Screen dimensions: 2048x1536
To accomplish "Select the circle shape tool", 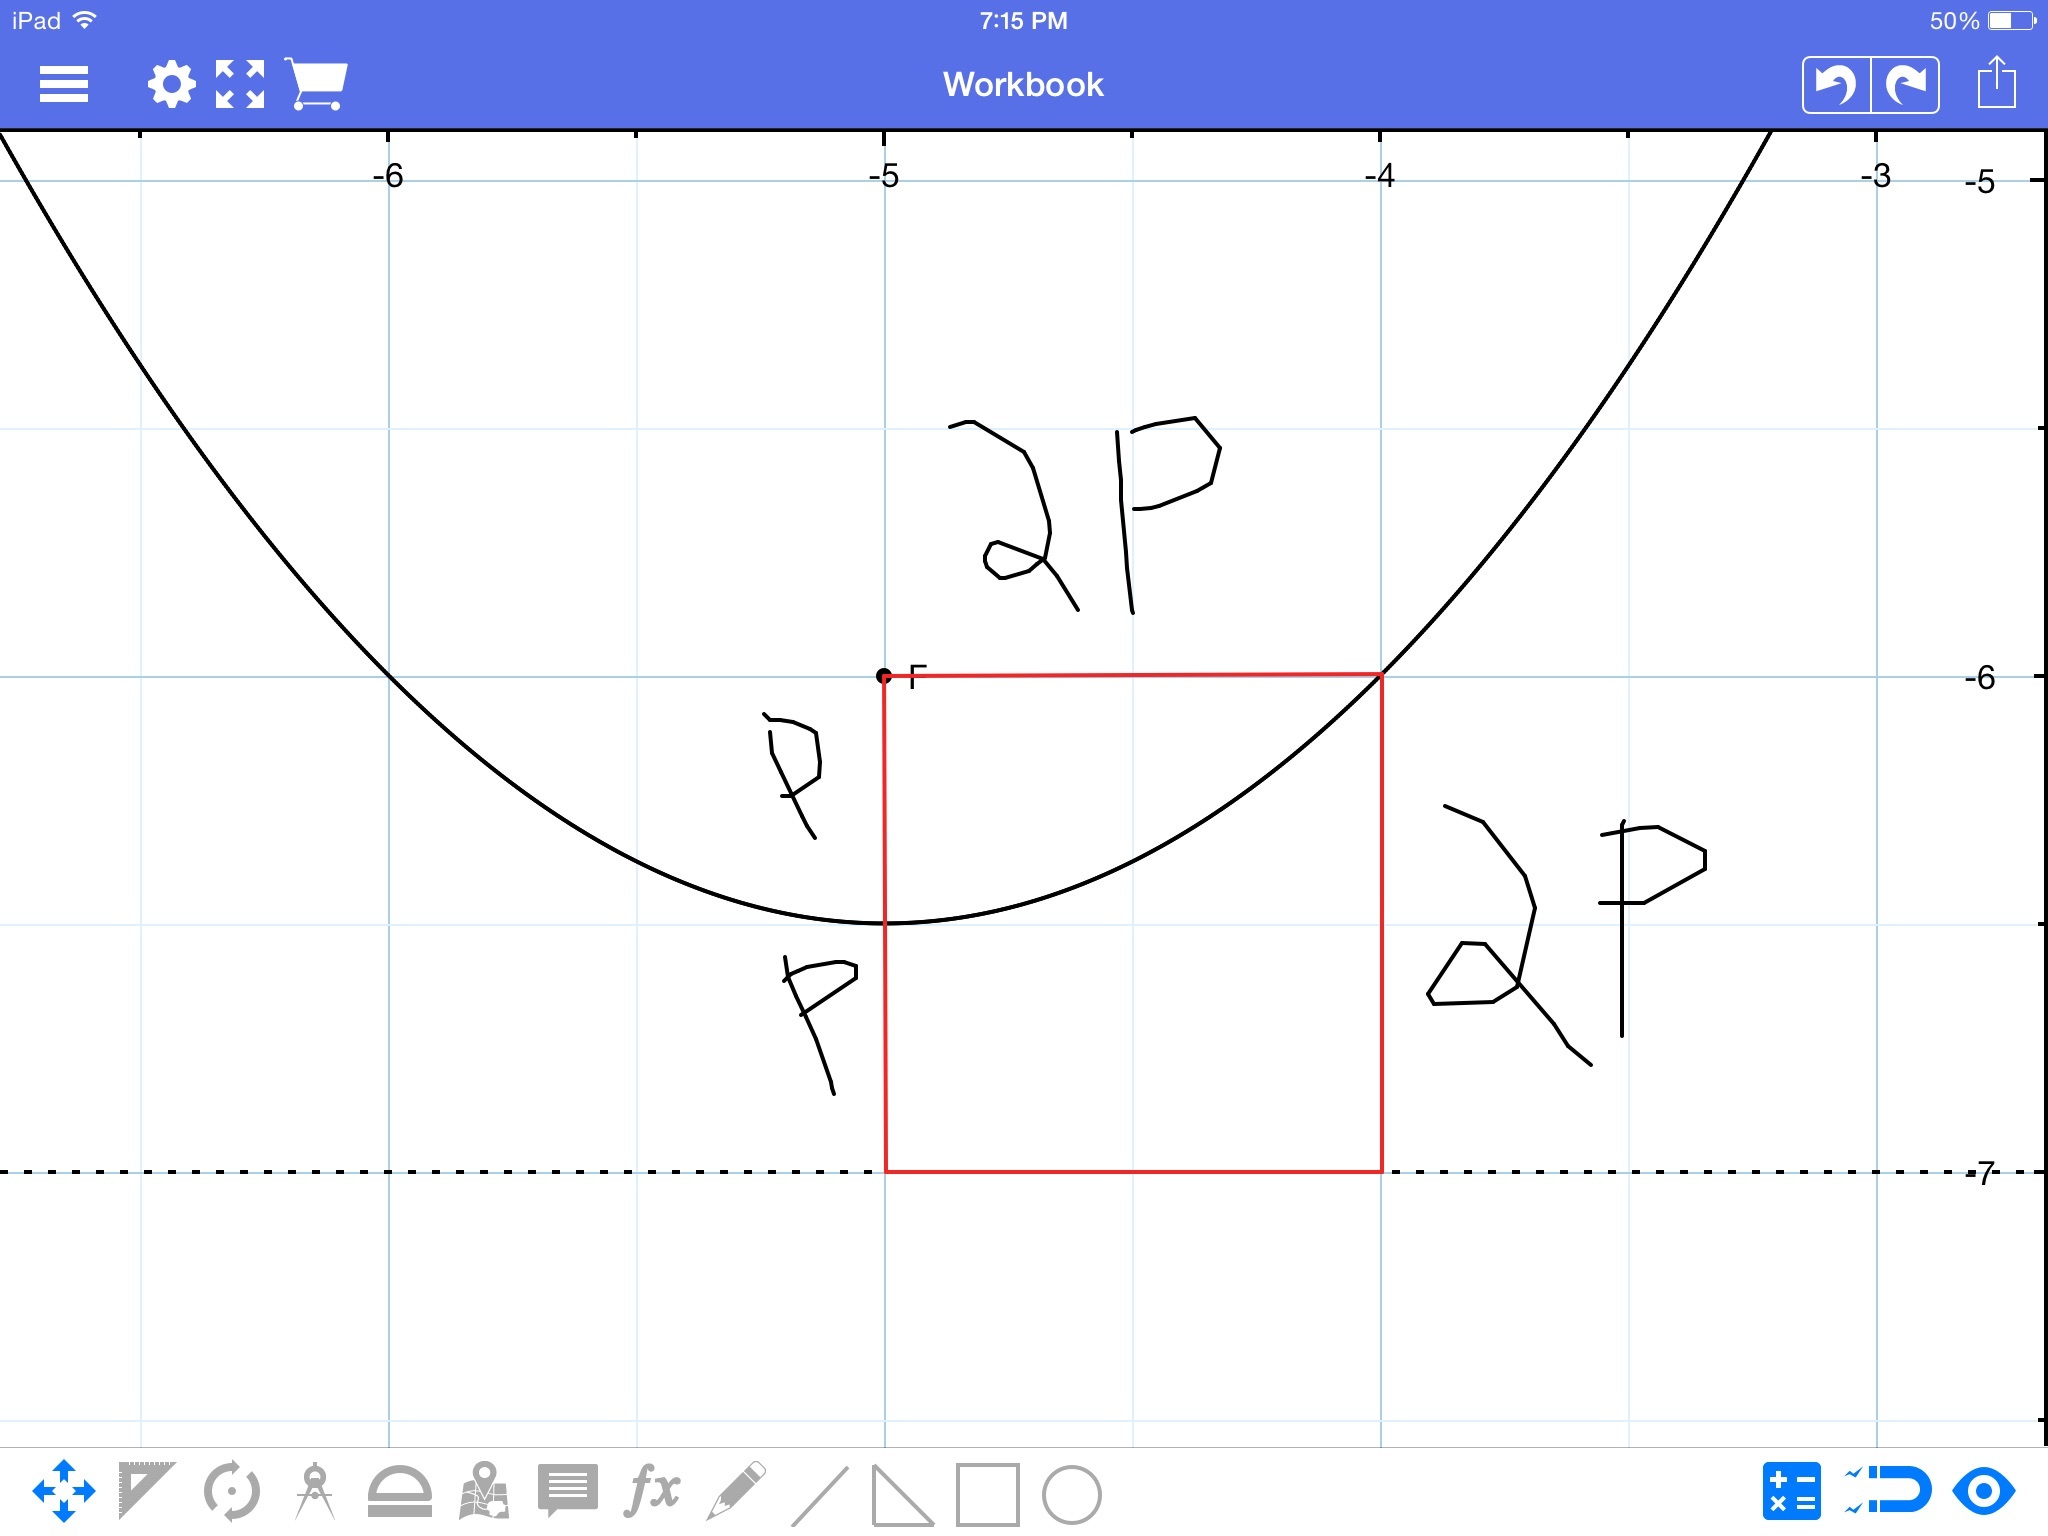I will tap(1071, 1495).
